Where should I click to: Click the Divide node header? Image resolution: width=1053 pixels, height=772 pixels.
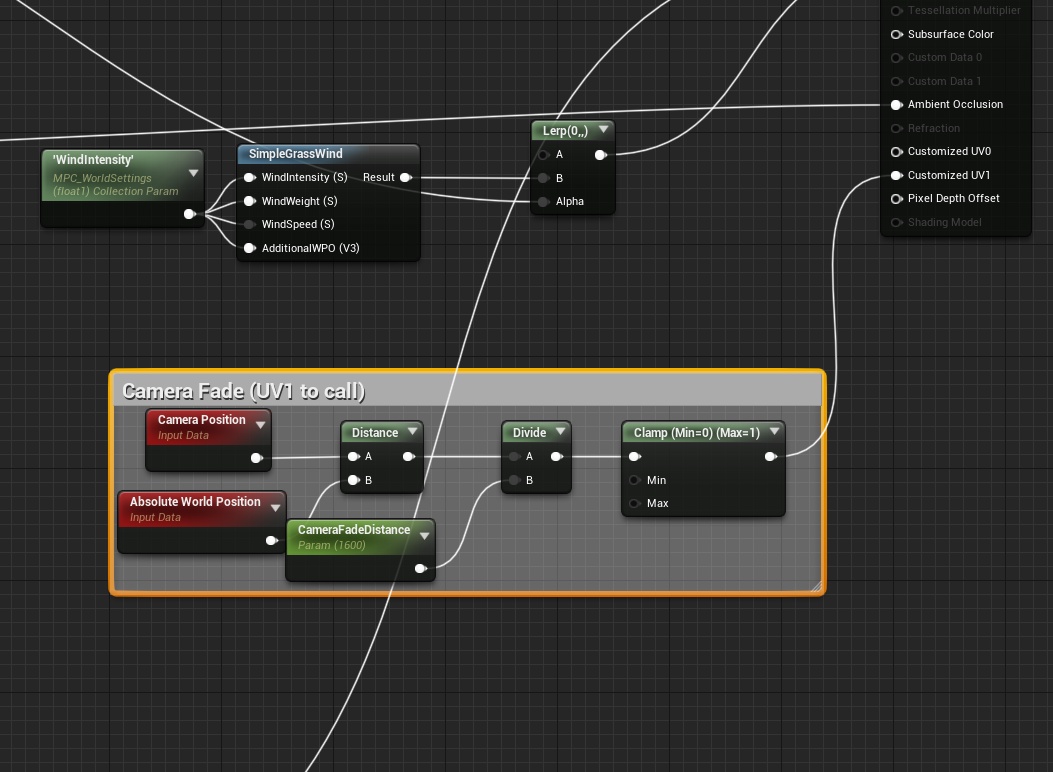[531, 432]
